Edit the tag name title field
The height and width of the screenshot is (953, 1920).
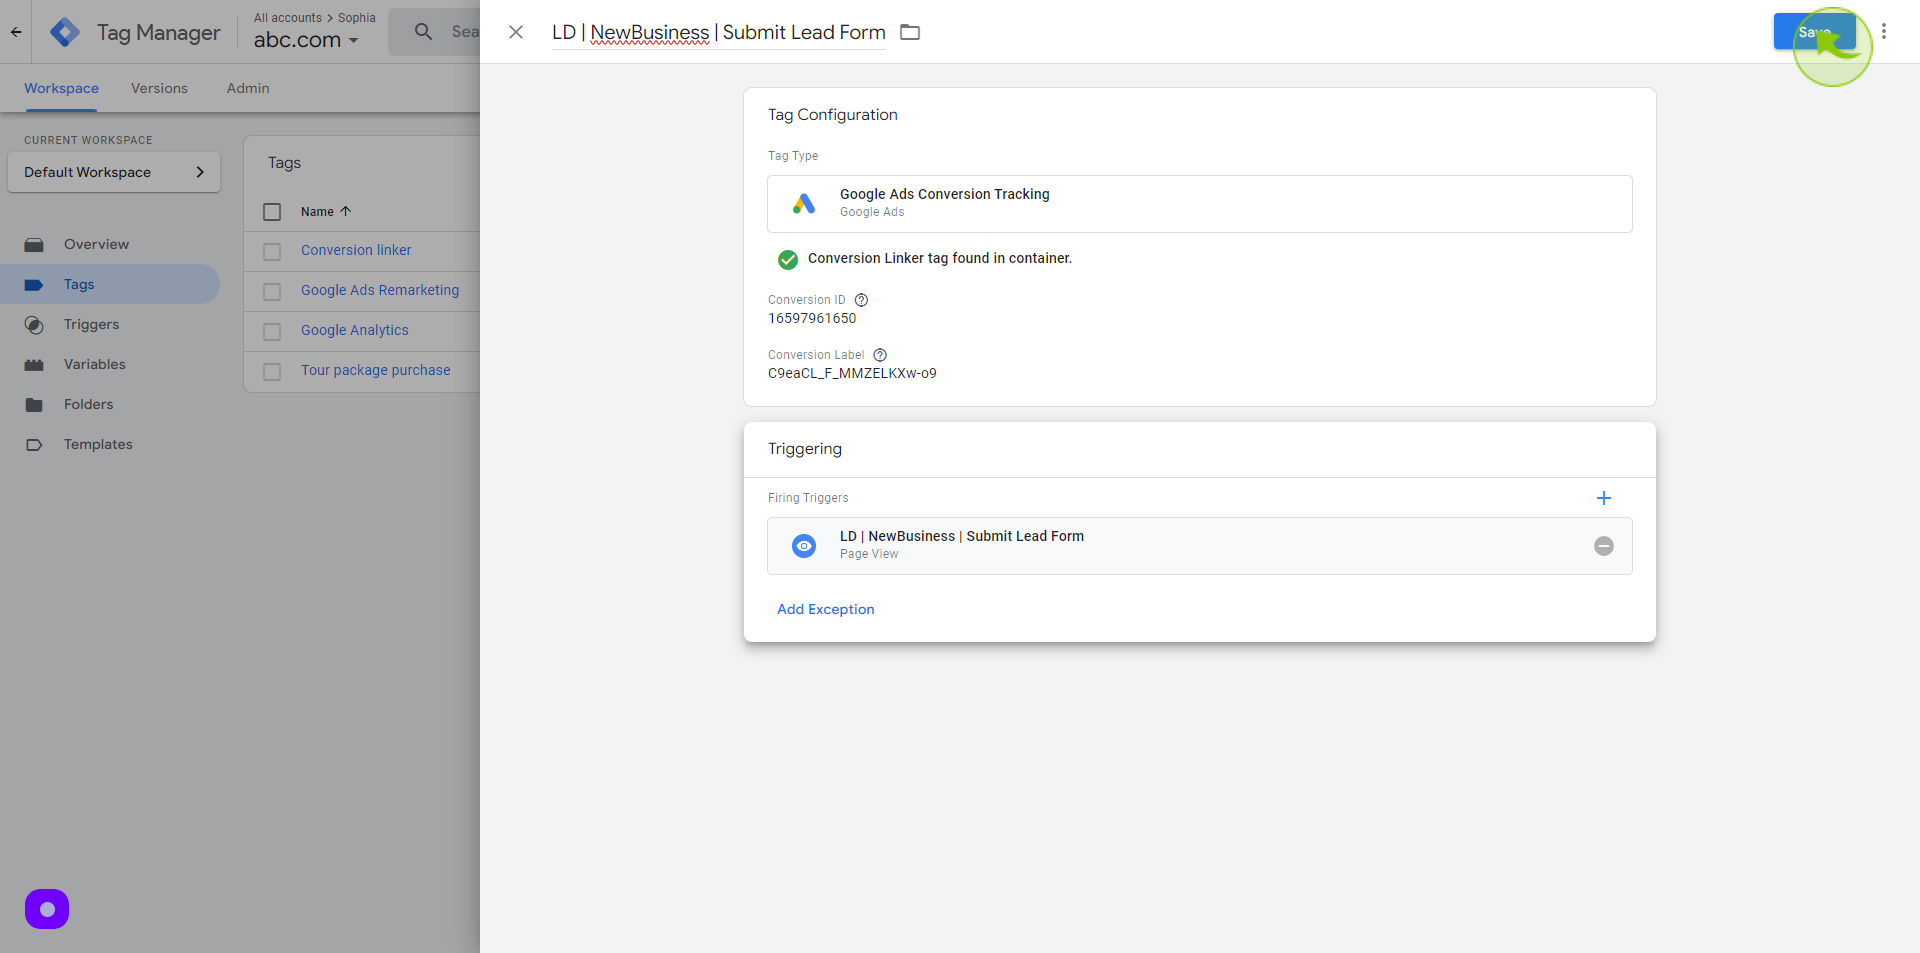pos(719,32)
